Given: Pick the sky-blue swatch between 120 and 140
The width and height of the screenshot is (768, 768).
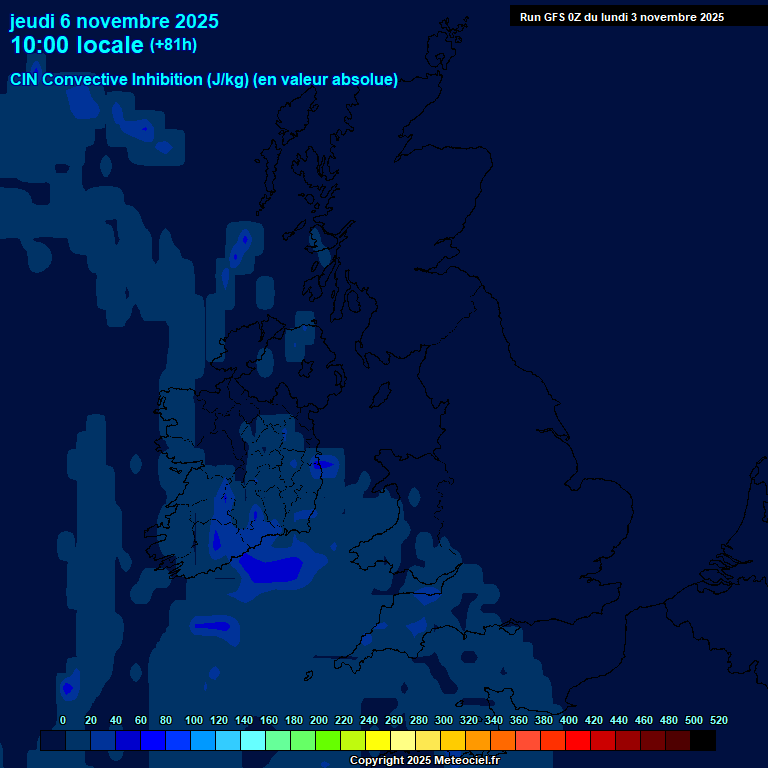Looking at the screenshot, I should point(228,740).
